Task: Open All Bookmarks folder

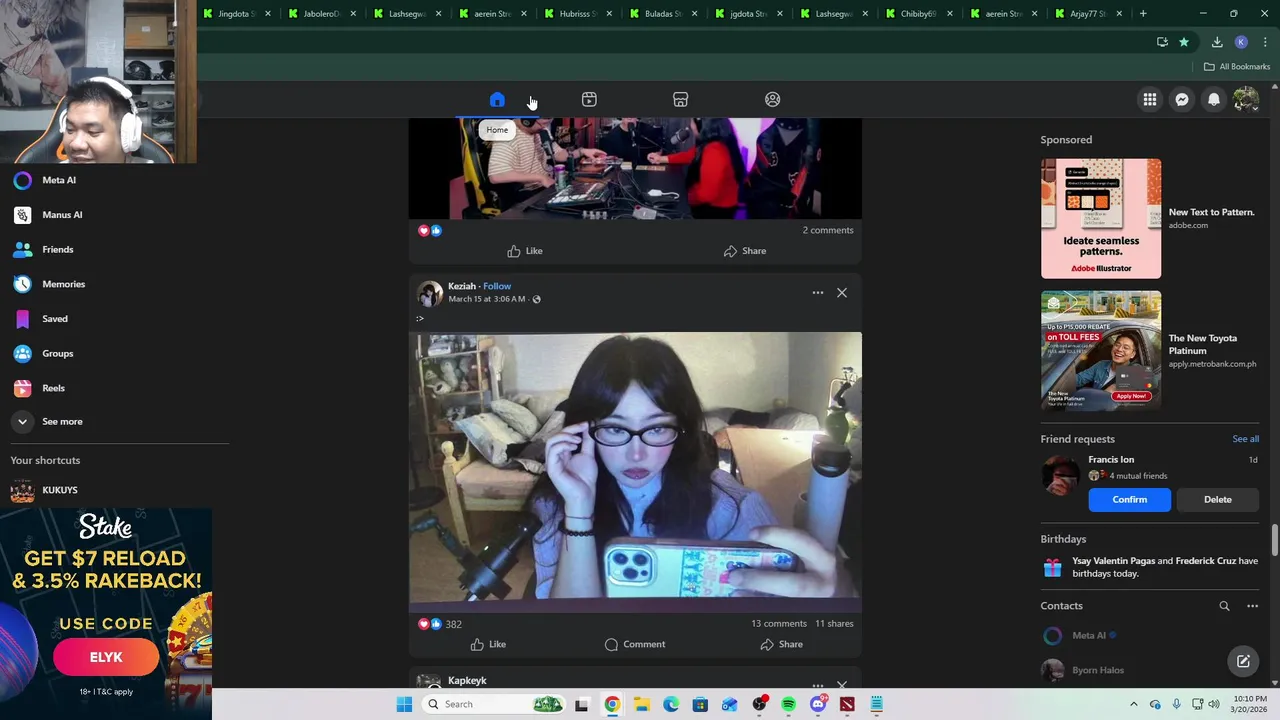Action: click(1237, 67)
